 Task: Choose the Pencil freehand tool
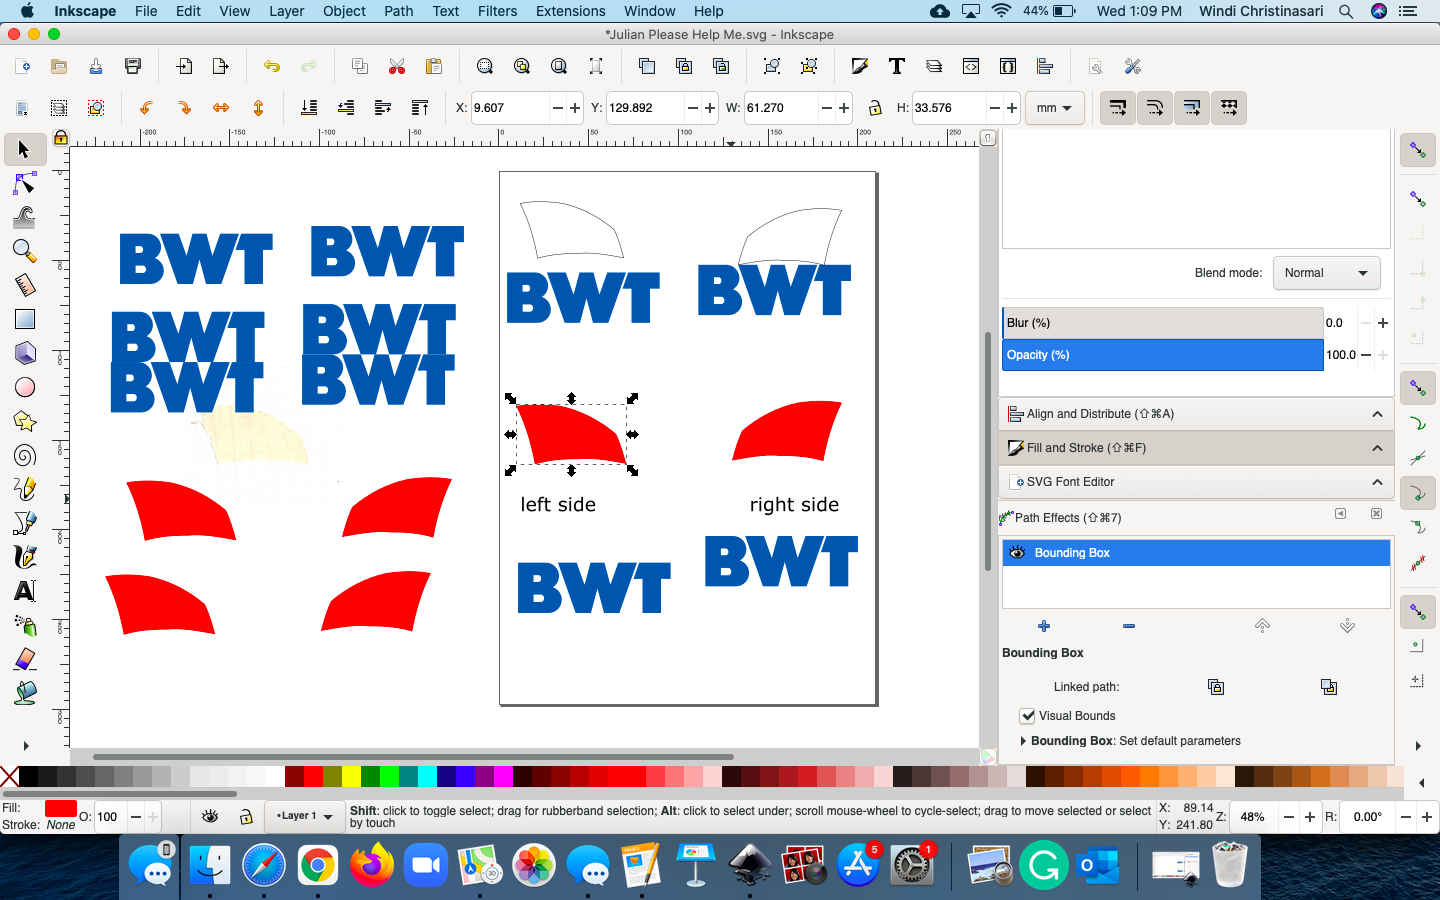click(x=24, y=489)
